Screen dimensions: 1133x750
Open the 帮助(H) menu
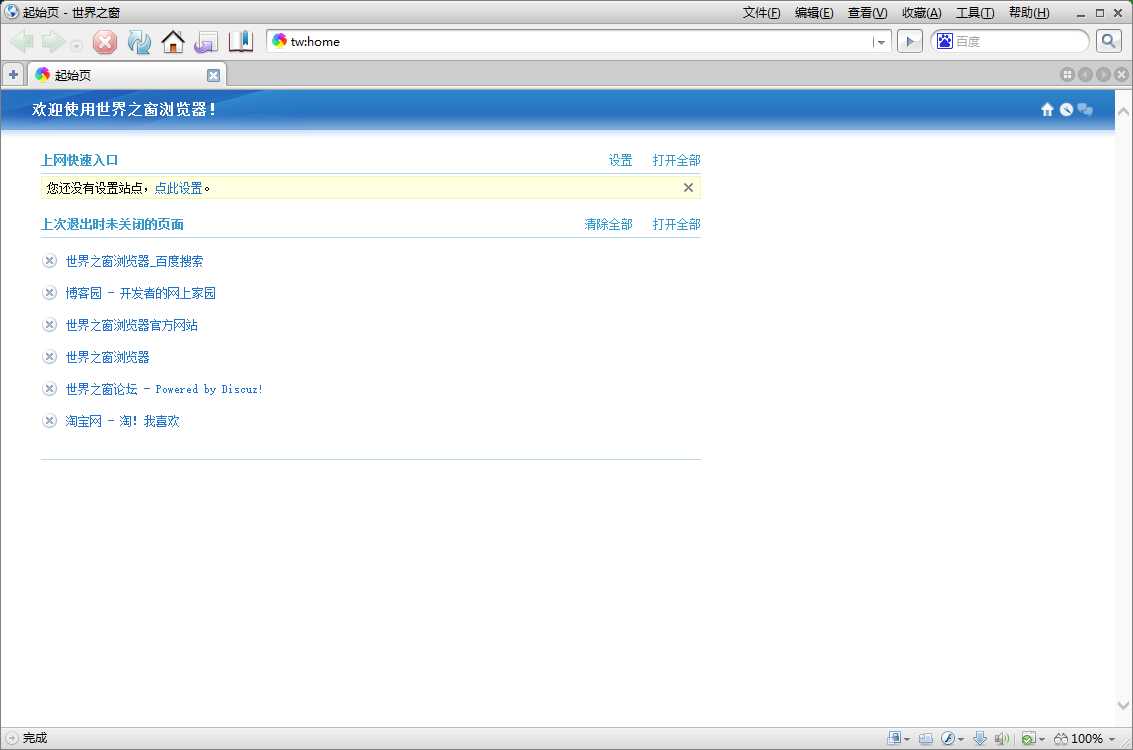[1030, 13]
